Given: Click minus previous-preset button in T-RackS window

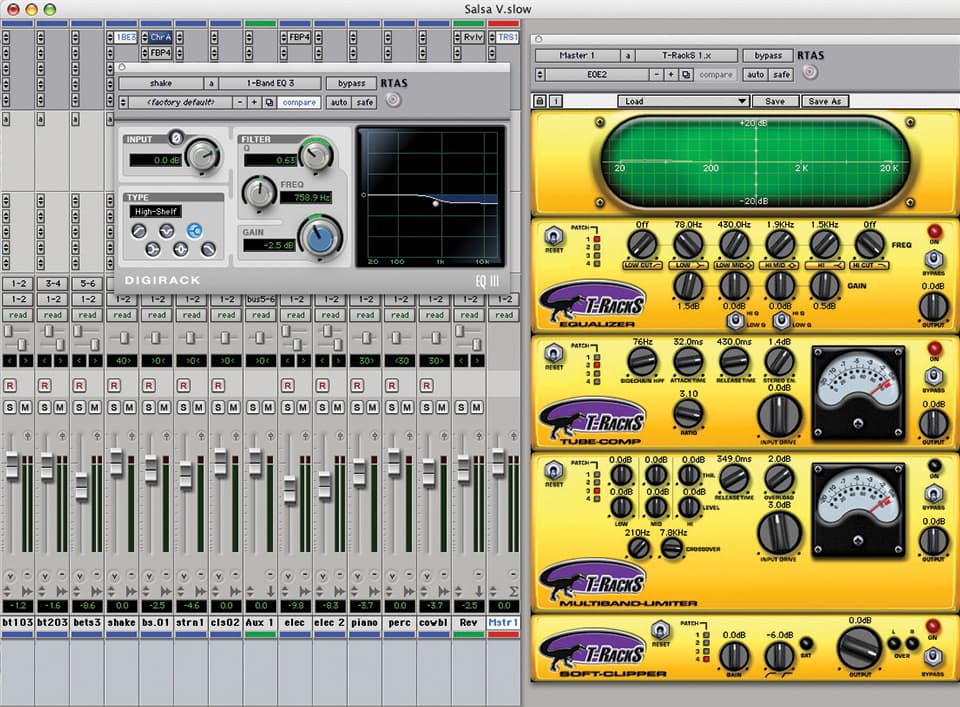Looking at the screenshot, I should point(656,74).
